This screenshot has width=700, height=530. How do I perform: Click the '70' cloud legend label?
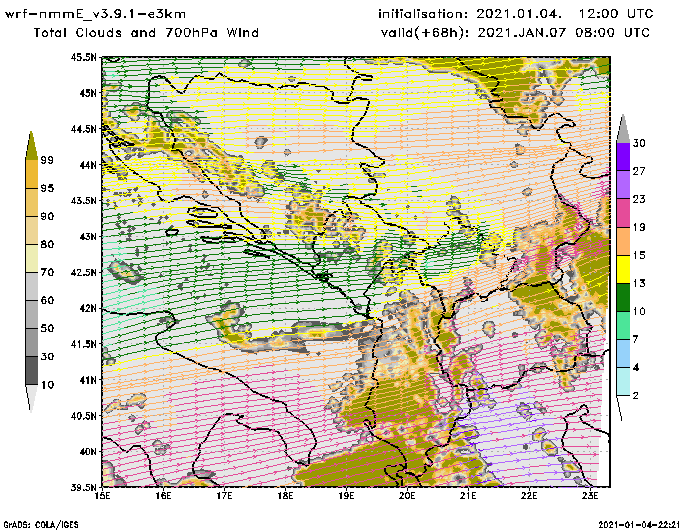coord(47,272)
